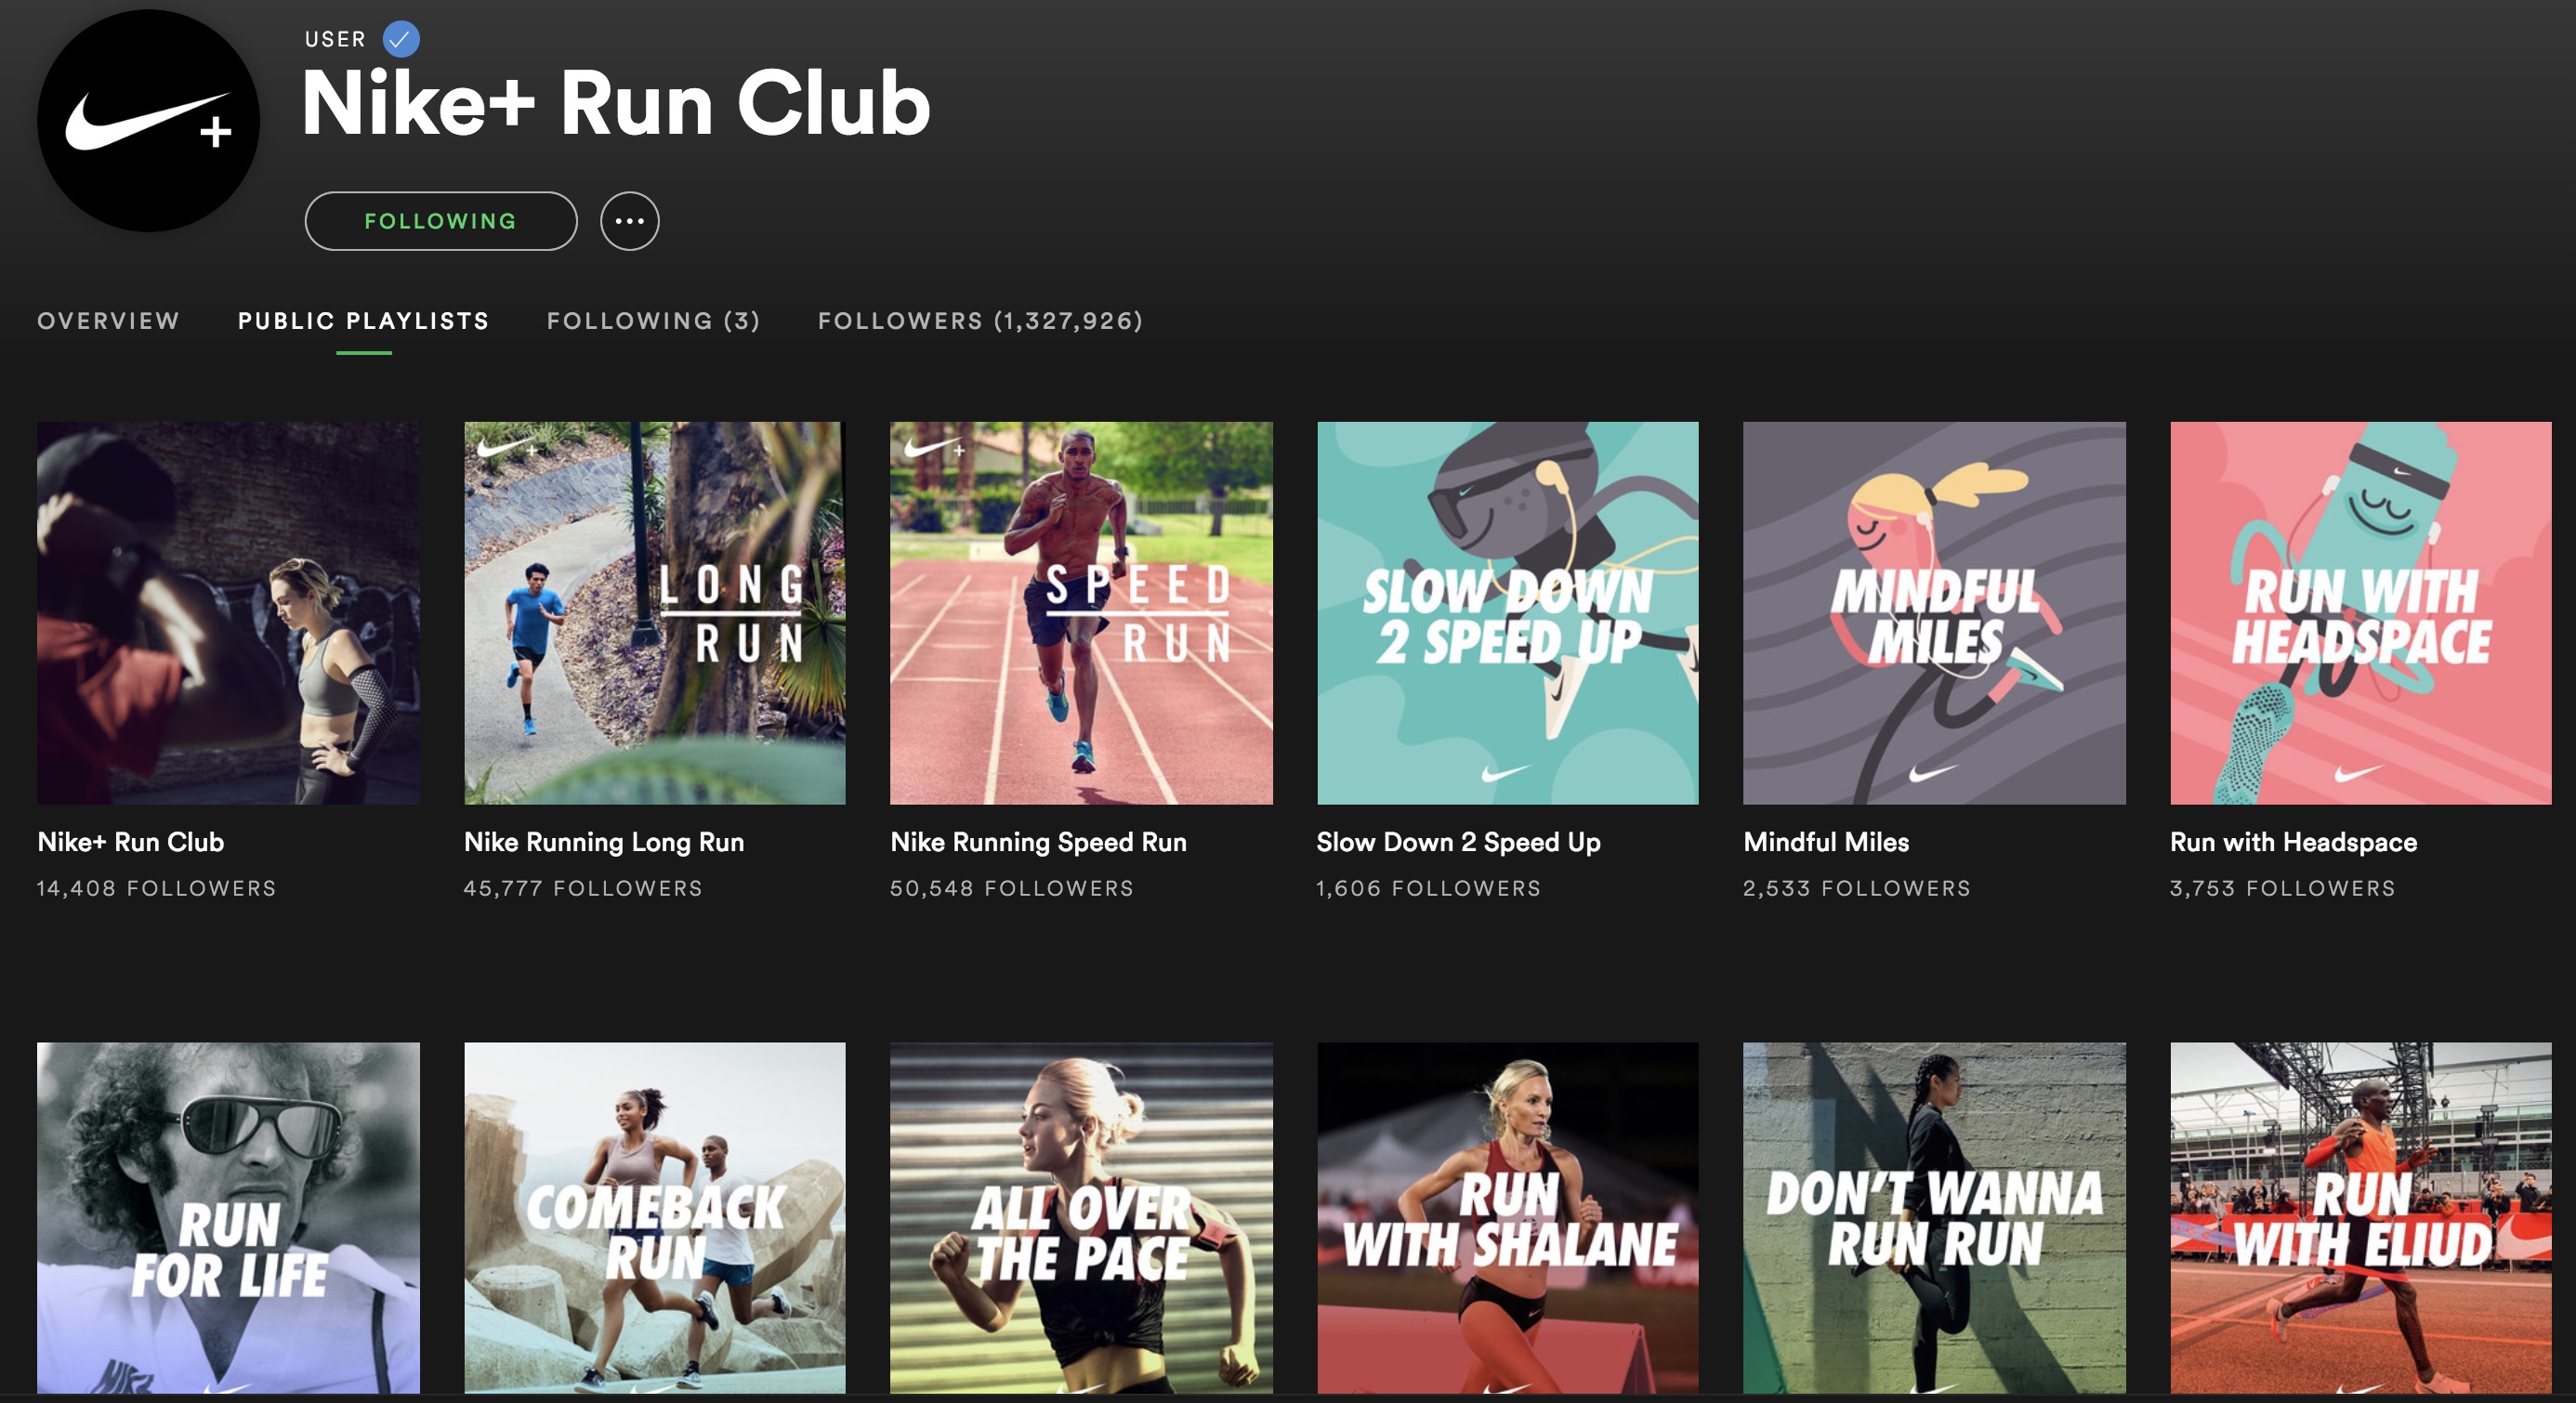Click 'Slow Down 2 Speed Up' title link
The image size is (2576, 1403).
tap(1458, 842)
